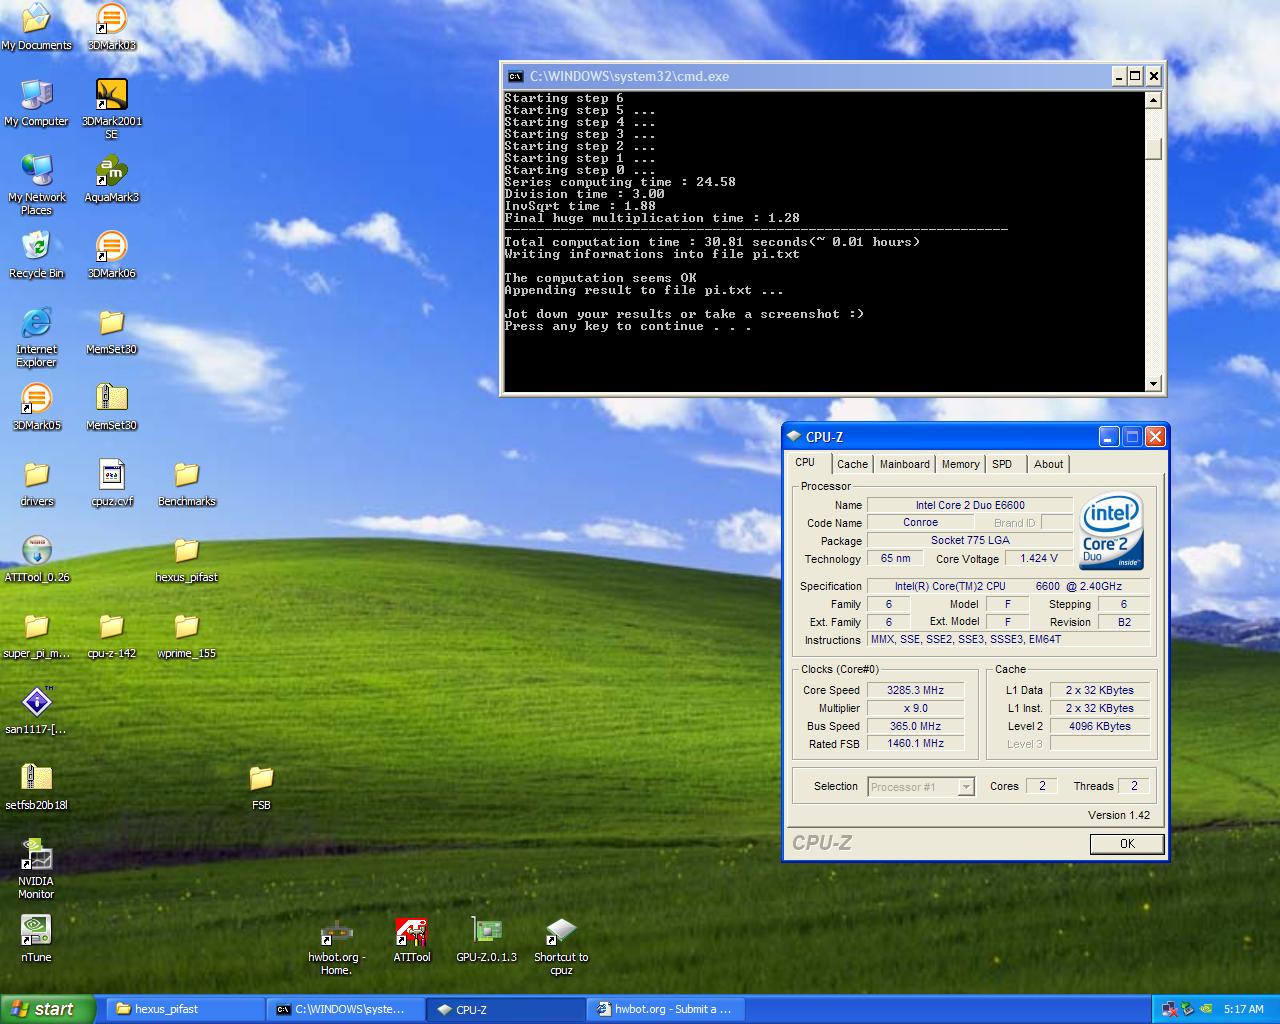Click the Rated FSB value 1460.1 MHz
This screenshot has height=1024, width=1280.
click(x=915, y=744)
